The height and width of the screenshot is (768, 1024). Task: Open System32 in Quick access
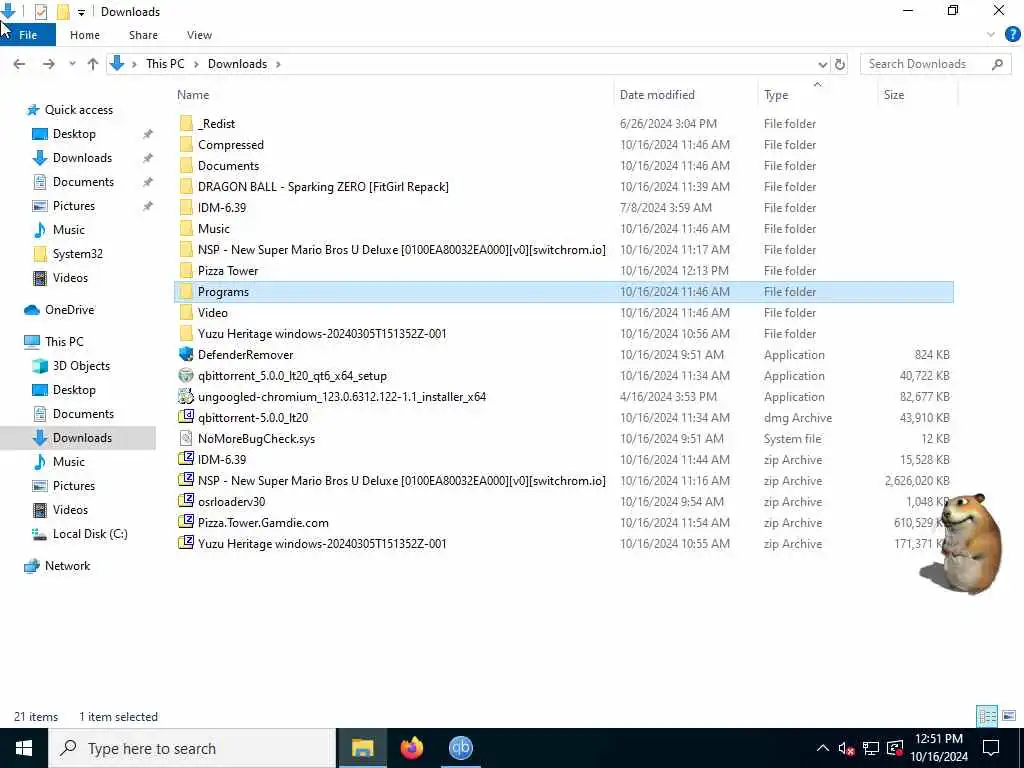78,253
